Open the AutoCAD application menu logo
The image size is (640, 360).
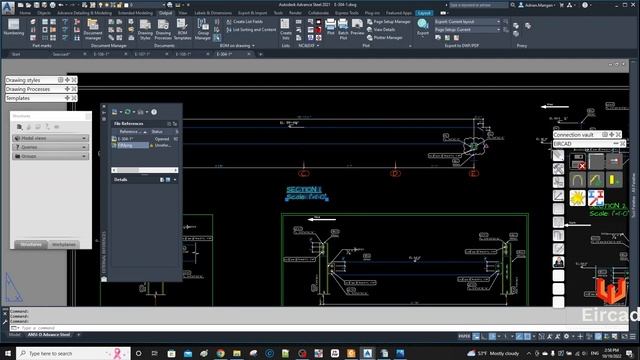7,7
